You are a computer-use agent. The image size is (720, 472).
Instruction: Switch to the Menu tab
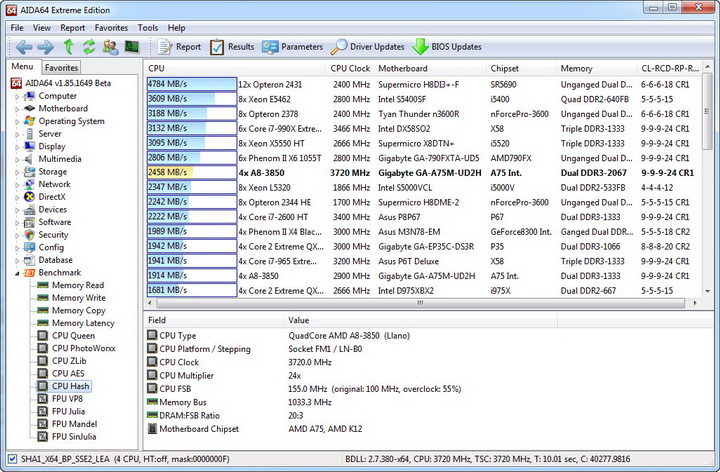tap(22, 67)
